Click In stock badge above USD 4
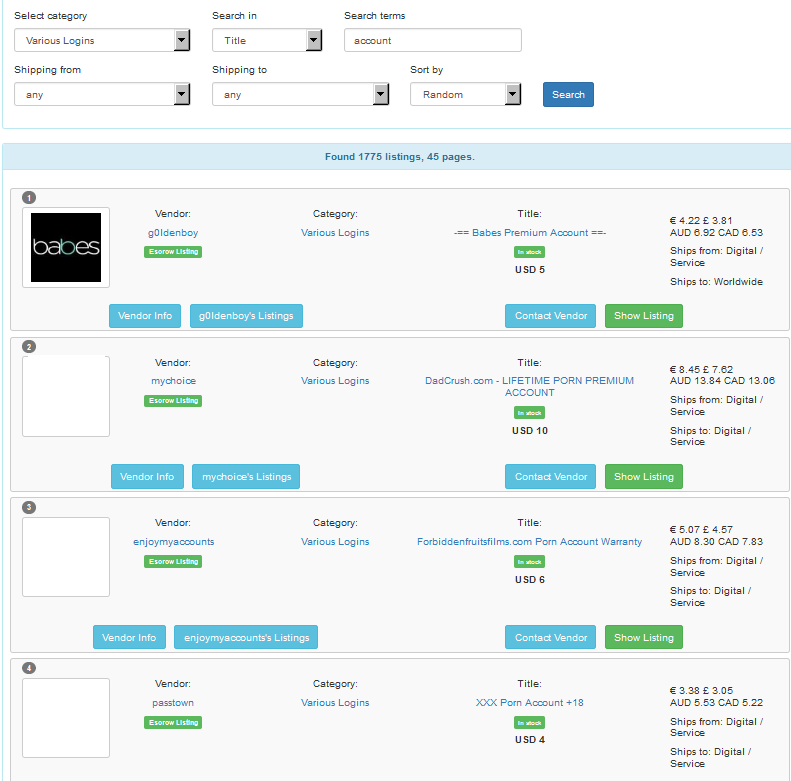Viewport: 791px width, 781px height. click(x=530, y=722)
